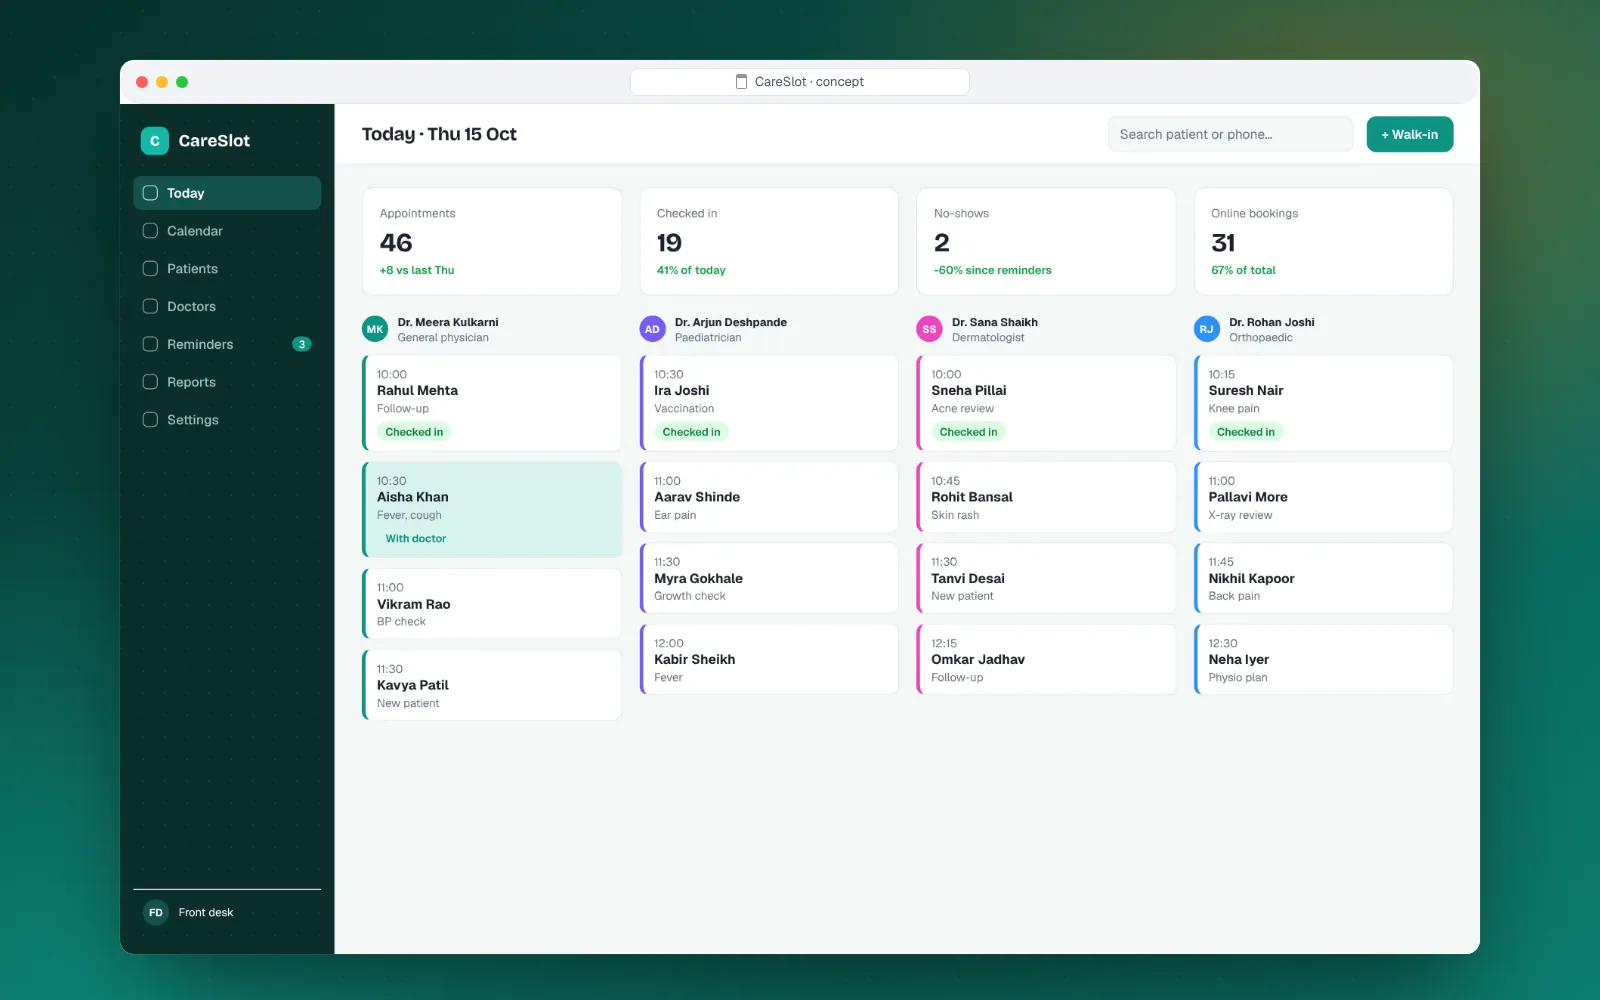
Task: Click the Reports sidebar icon
Action: (x=150, y=382)
